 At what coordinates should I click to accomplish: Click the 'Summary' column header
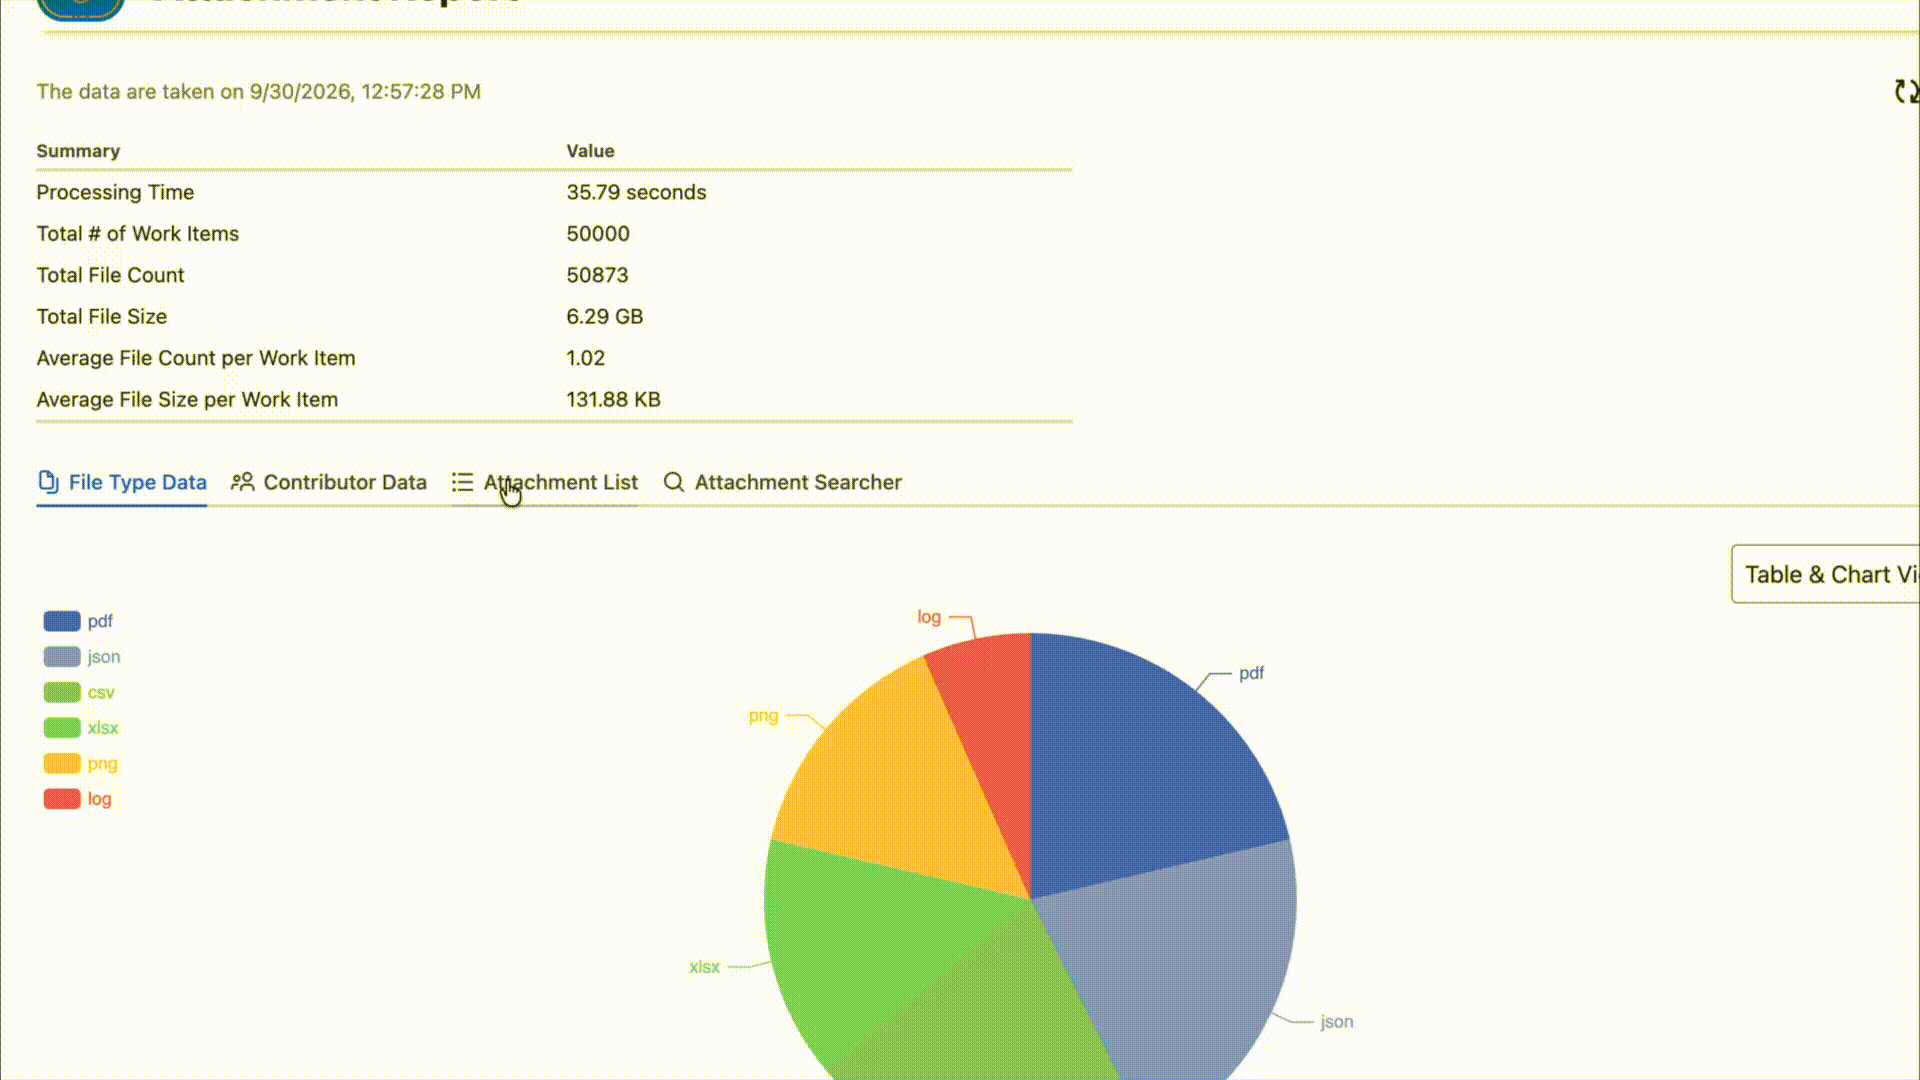(78, 151)
